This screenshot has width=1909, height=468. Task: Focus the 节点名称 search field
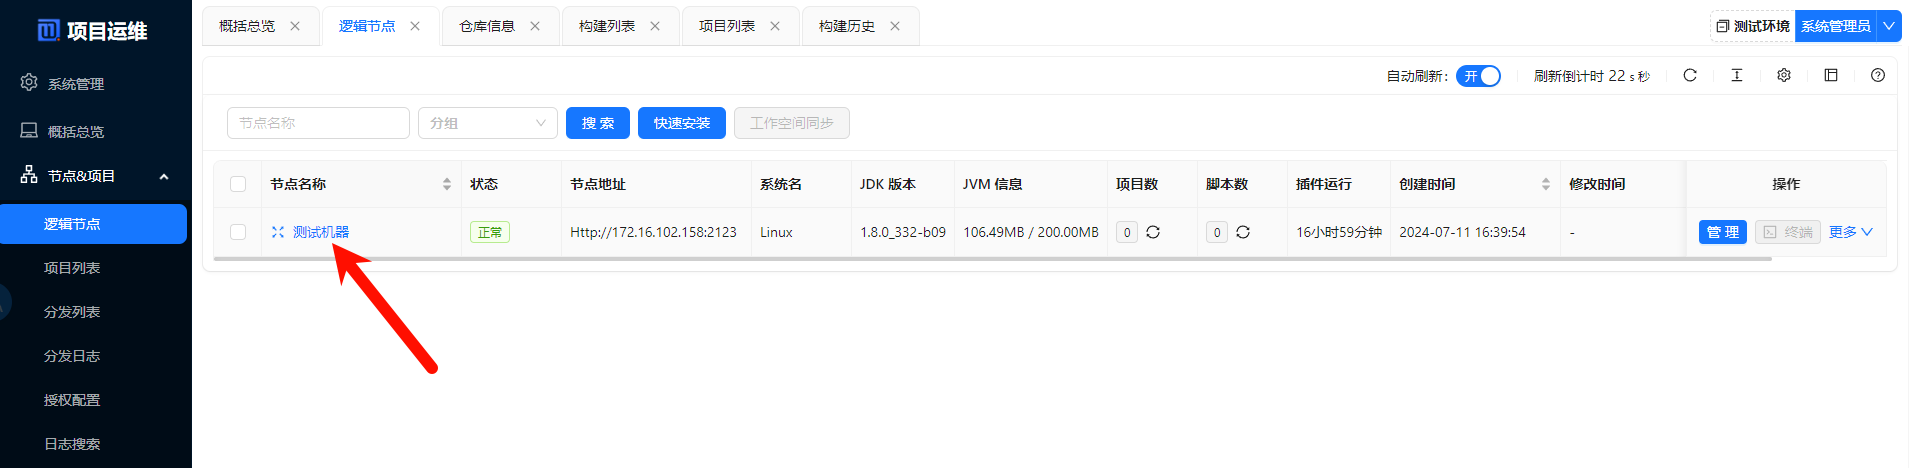click(318, 123)
